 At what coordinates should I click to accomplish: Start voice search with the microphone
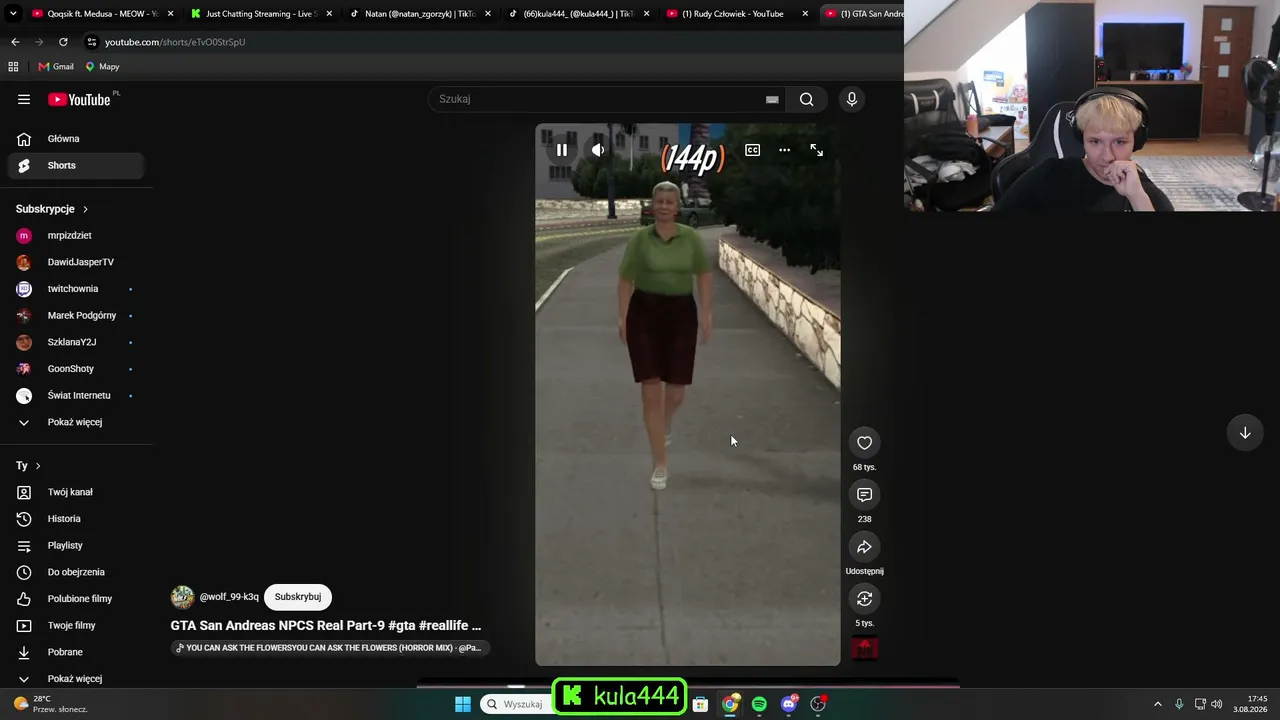click(x=852, y=99)
